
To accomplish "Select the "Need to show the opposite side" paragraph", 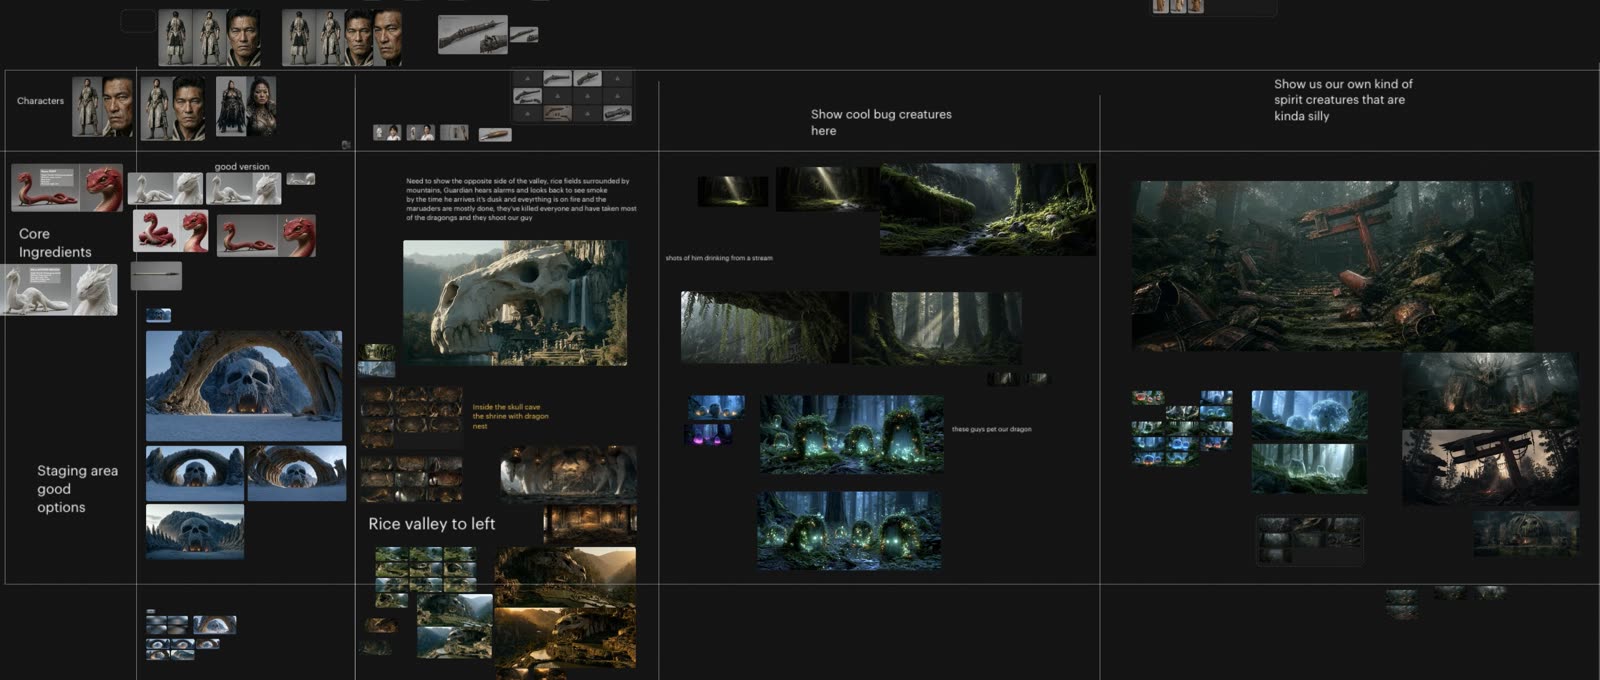I will tap(521, 199).
